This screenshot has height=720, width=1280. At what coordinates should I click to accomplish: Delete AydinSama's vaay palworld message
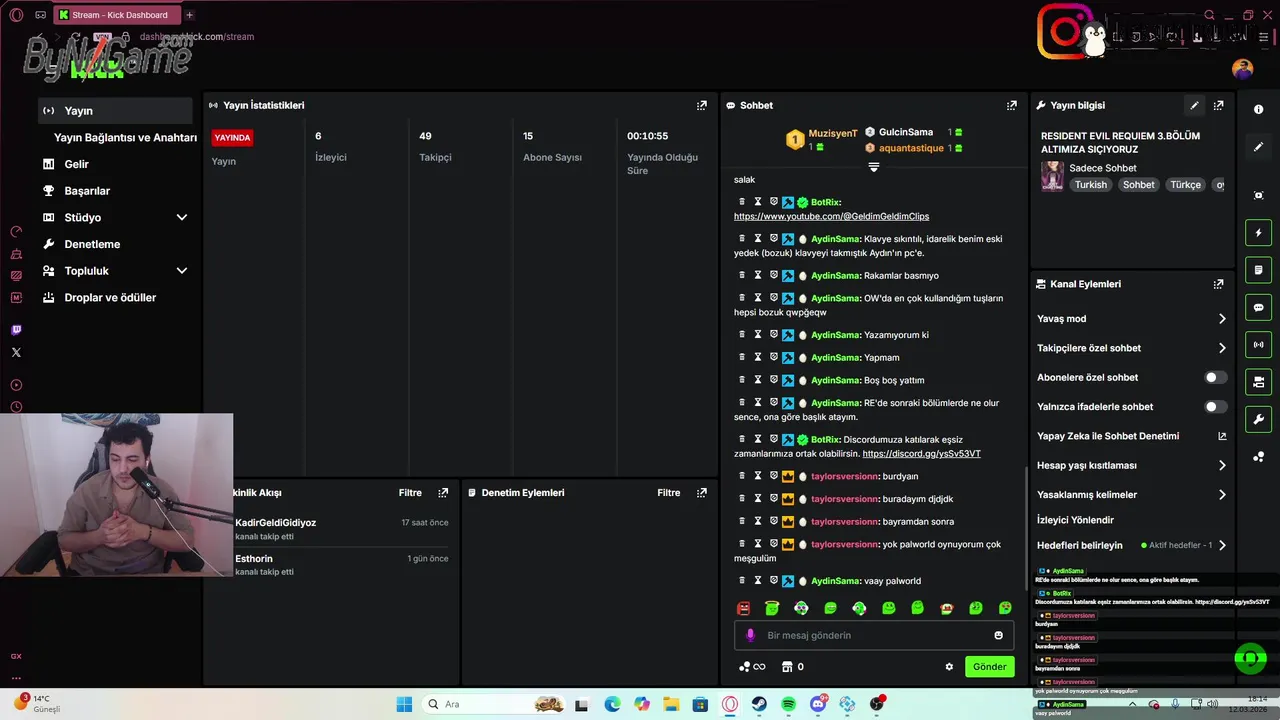742,581
